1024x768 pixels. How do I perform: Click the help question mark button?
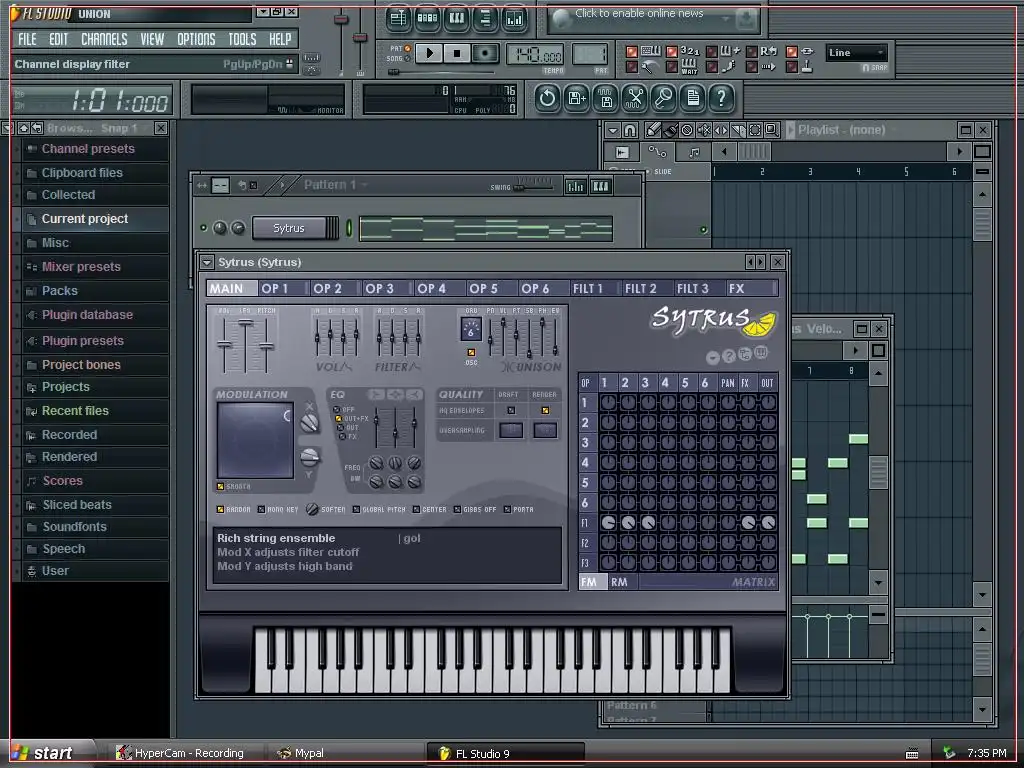click(721, 99)
